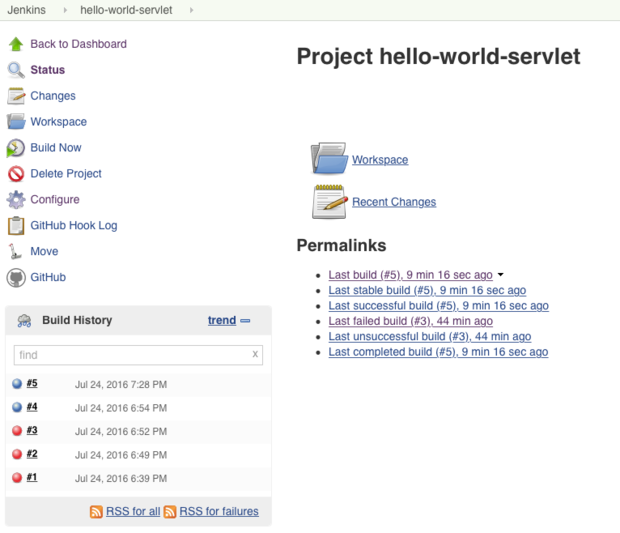Click the Build History panel title
This screenshot has width=620, height=533.
(x=77, y=320)
